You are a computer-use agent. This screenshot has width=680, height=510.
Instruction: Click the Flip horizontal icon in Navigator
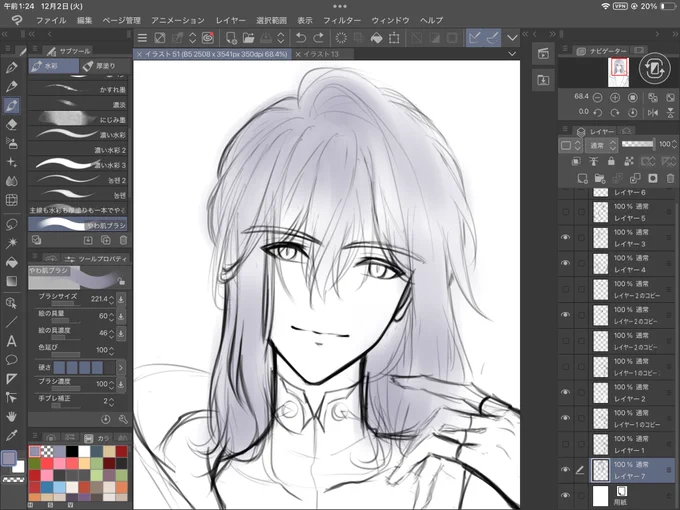pyautogui.click(x=653, y=112)
